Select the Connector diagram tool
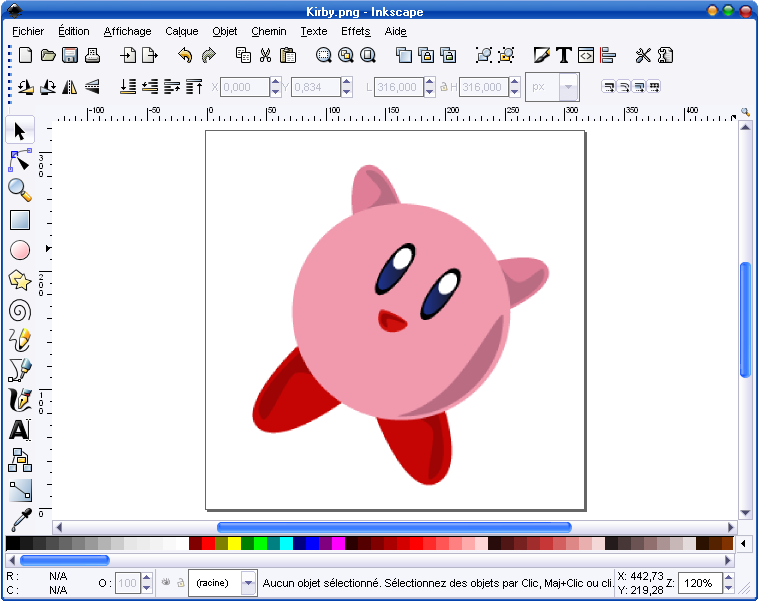759x601 pixels. 20,460
